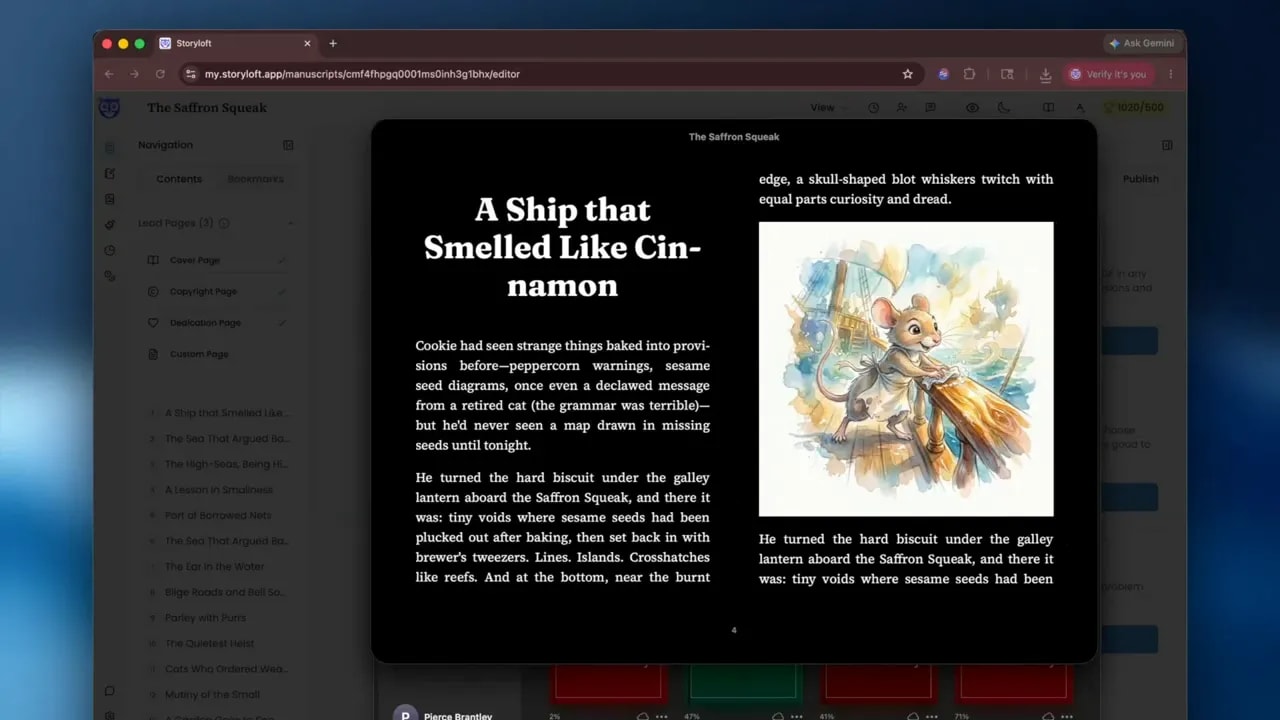This screenshot has height=720, width=1280.
Task: Open chapter 'Port of Borrowed Nets'
Action: coord(218,516)
